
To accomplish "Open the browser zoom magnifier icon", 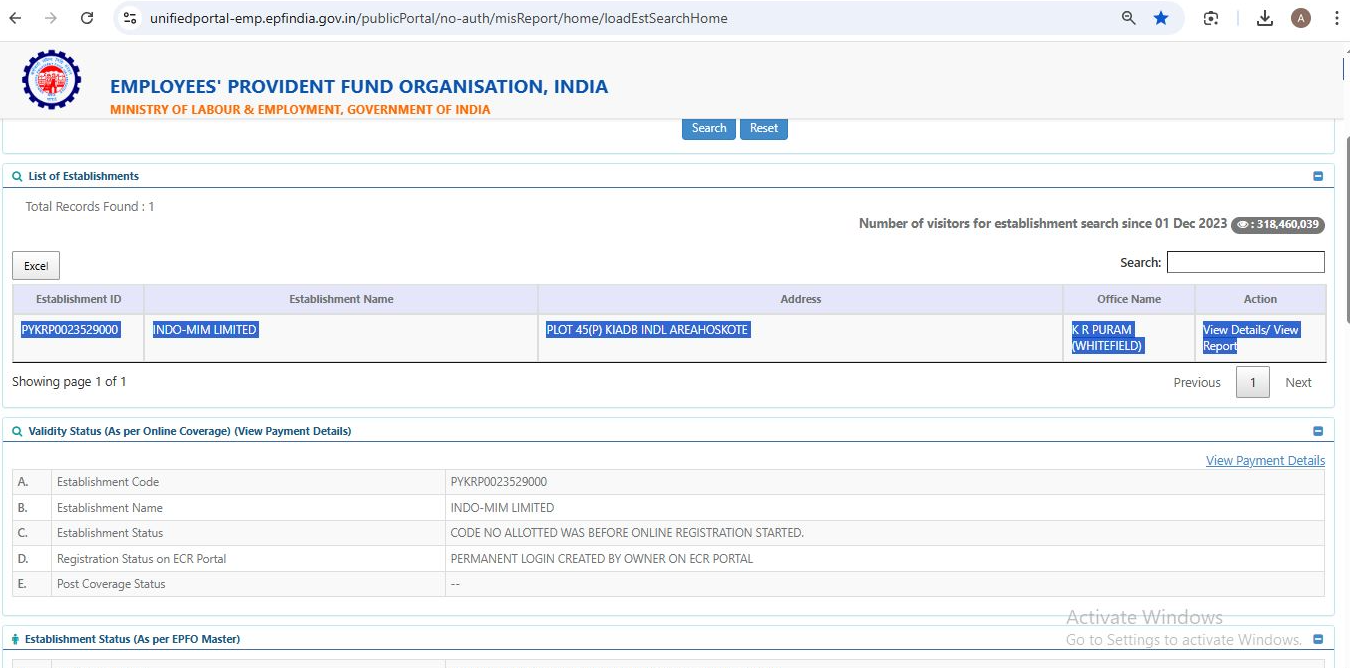I will tap(1129, 18).
